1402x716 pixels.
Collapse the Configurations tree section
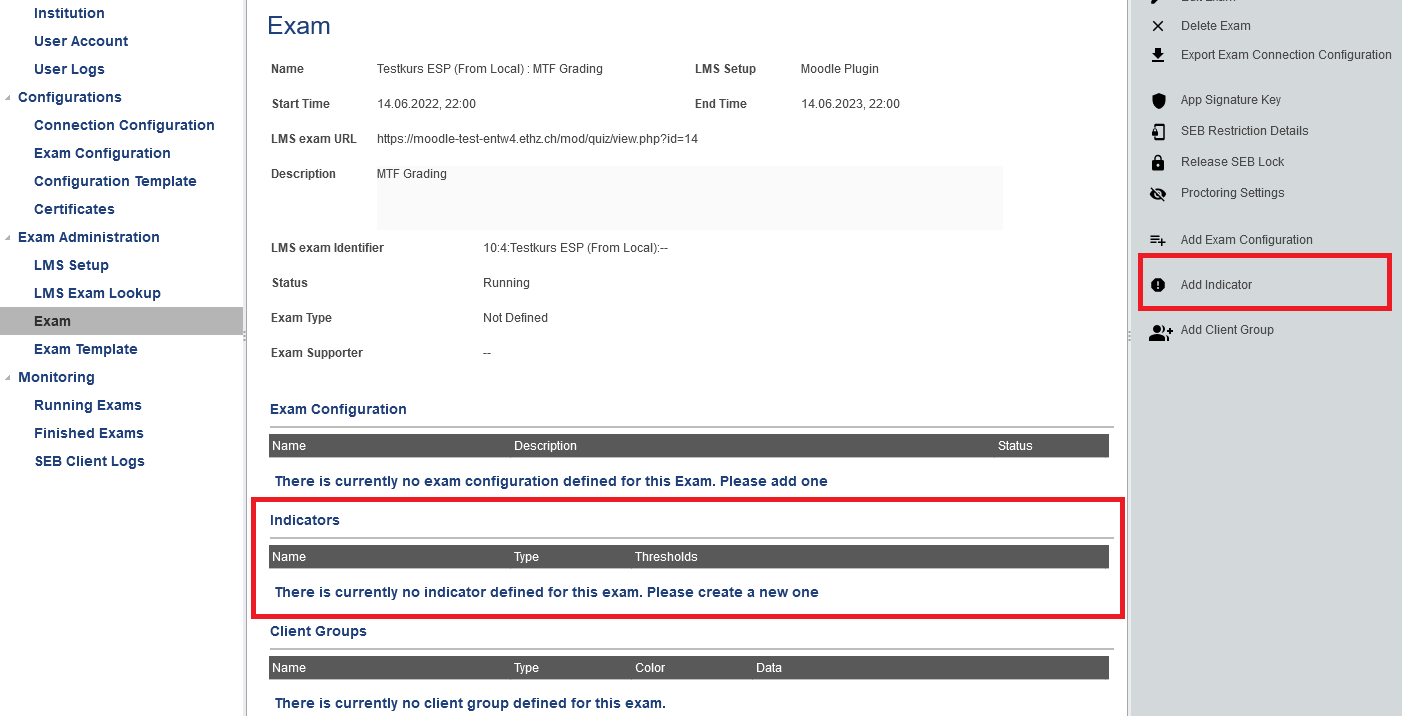[9, 98]
